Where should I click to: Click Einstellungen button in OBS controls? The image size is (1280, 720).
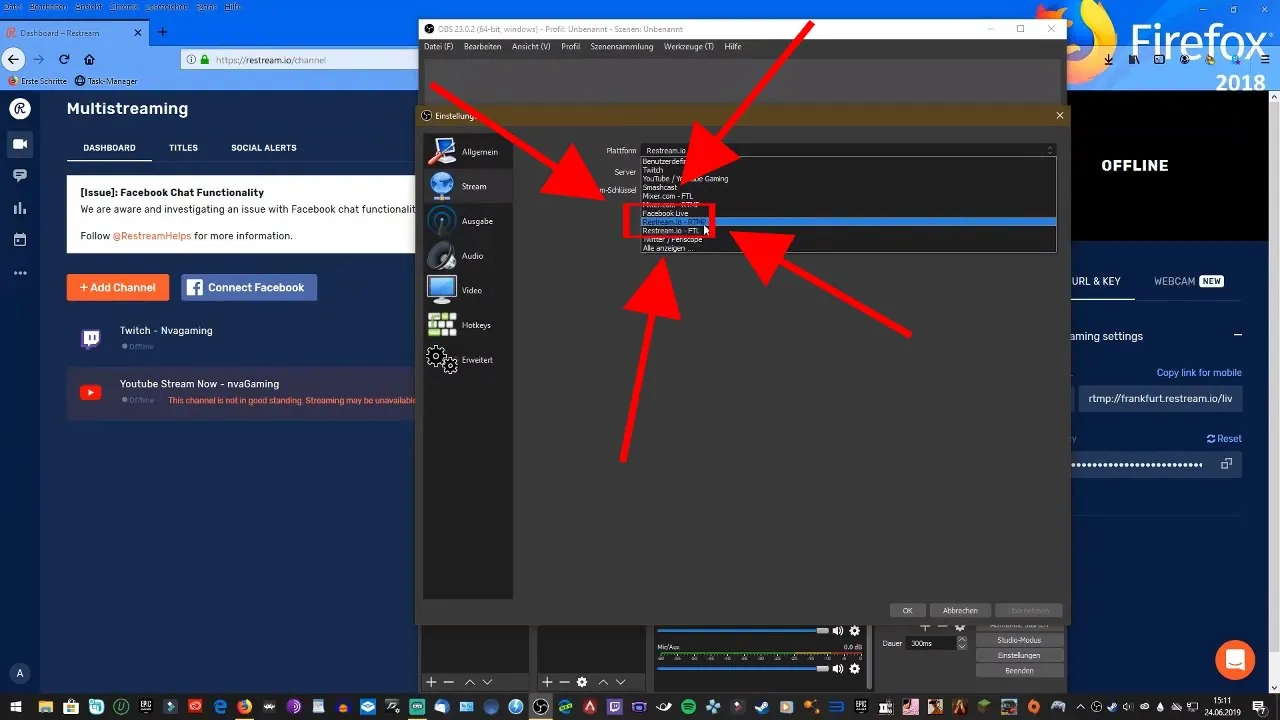pyautogui.click(x=1019, y=655)
